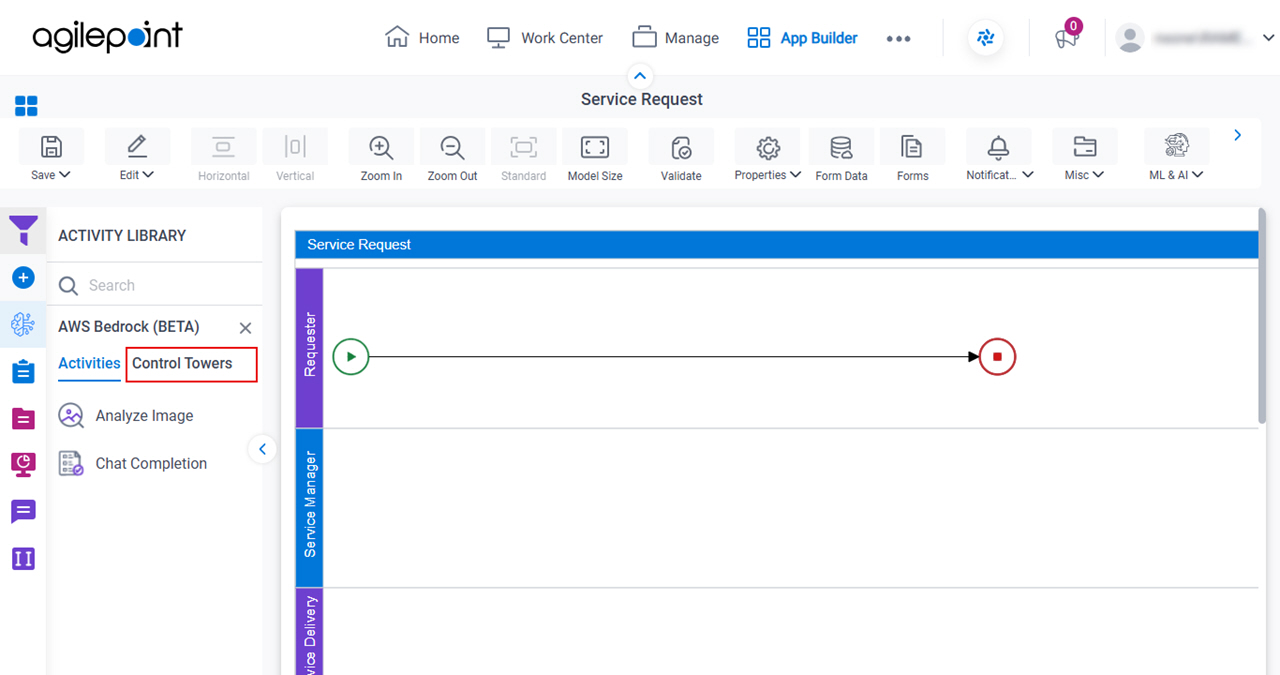Screen dimensions: 1280x675
Task: Open the three-dots overflow menu
Action: pyautogui.click(x=898, y=38)
